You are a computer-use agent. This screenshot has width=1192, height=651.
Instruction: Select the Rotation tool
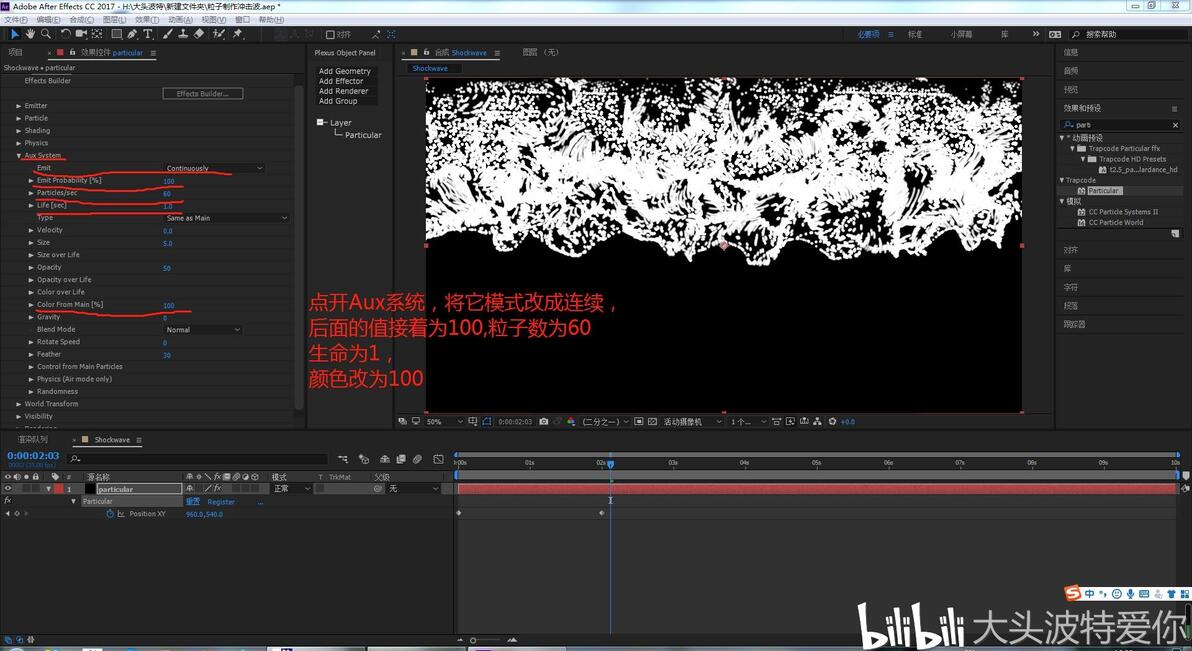pos(66,34)
